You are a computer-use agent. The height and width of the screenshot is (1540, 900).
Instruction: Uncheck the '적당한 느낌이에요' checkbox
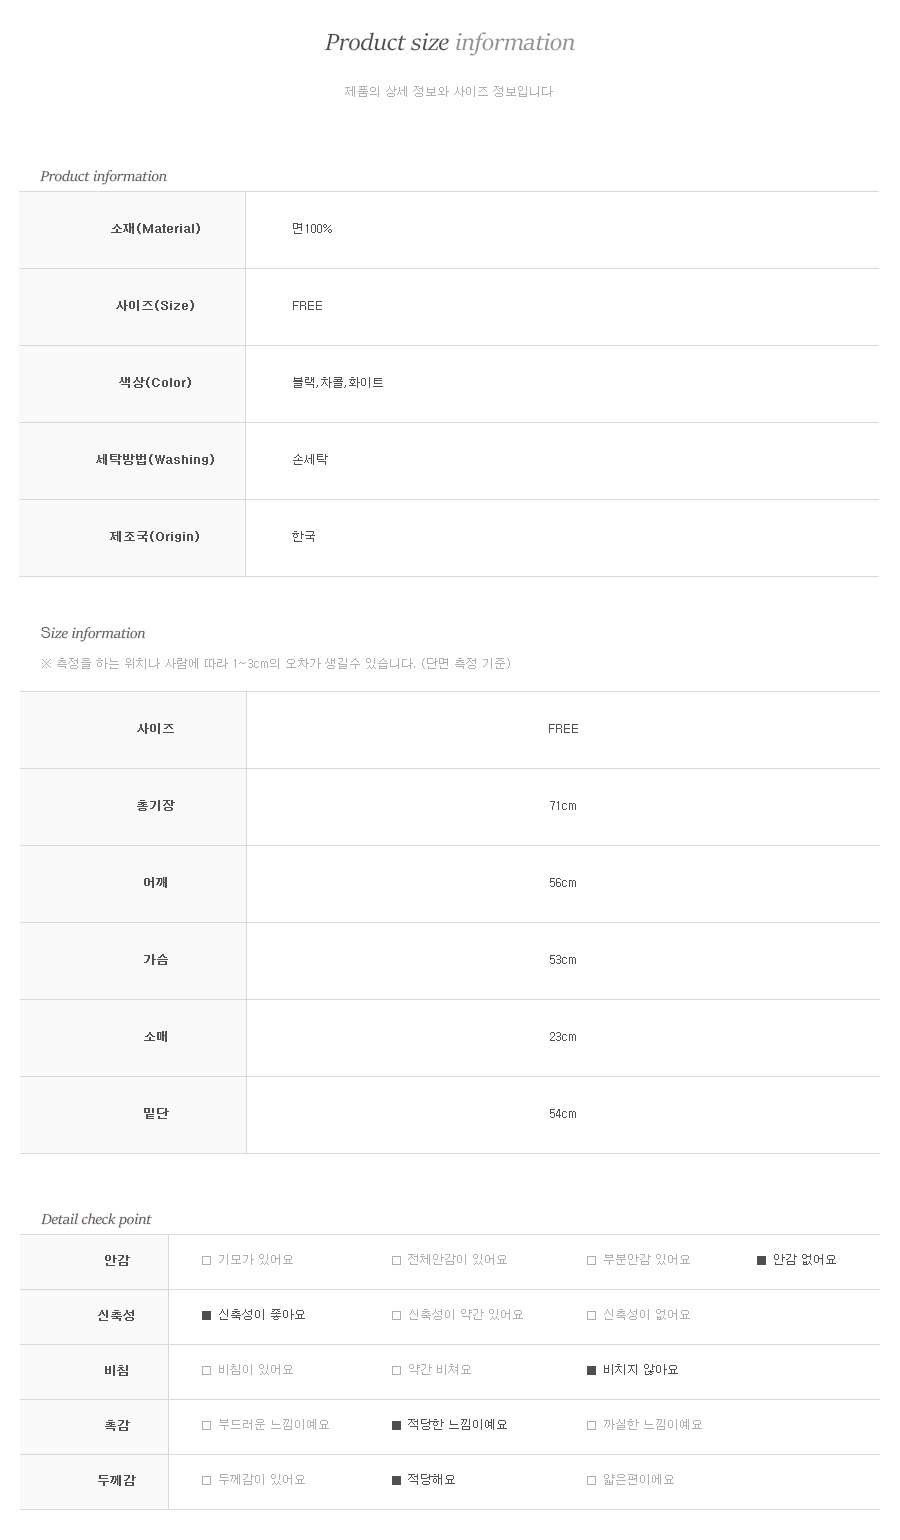click(x=396, y=1425)
